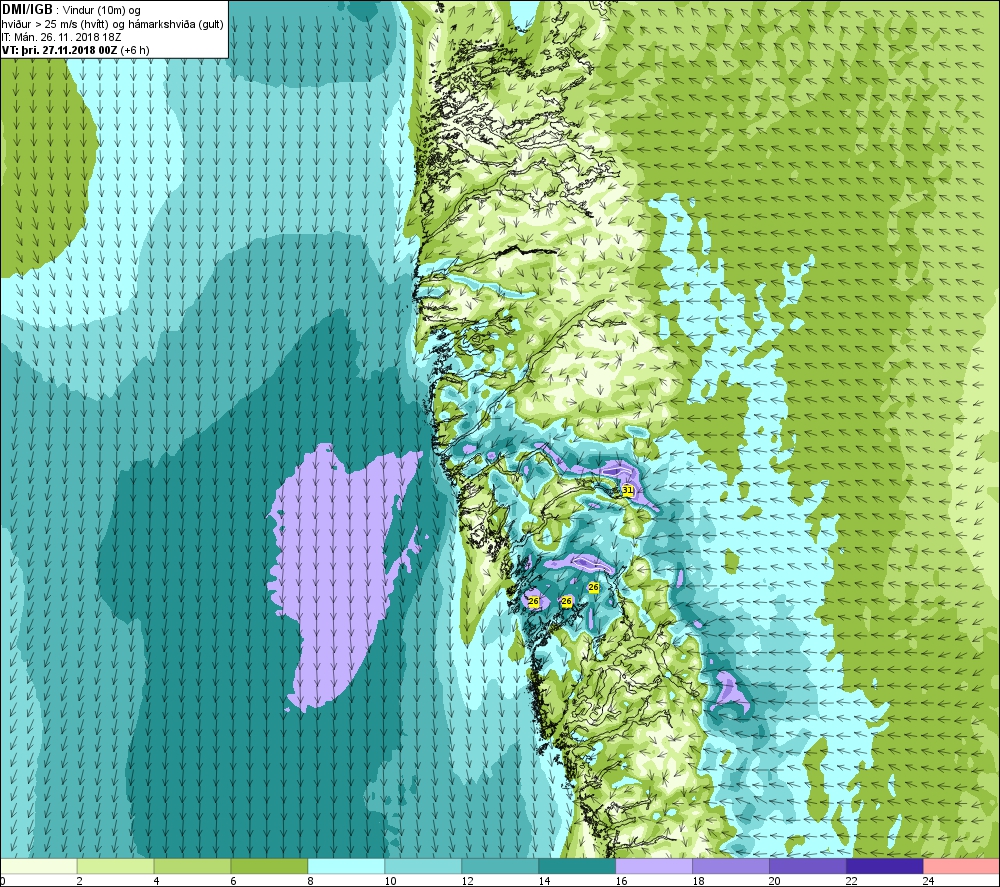Click the legend scale label 4

pos(156,881)
